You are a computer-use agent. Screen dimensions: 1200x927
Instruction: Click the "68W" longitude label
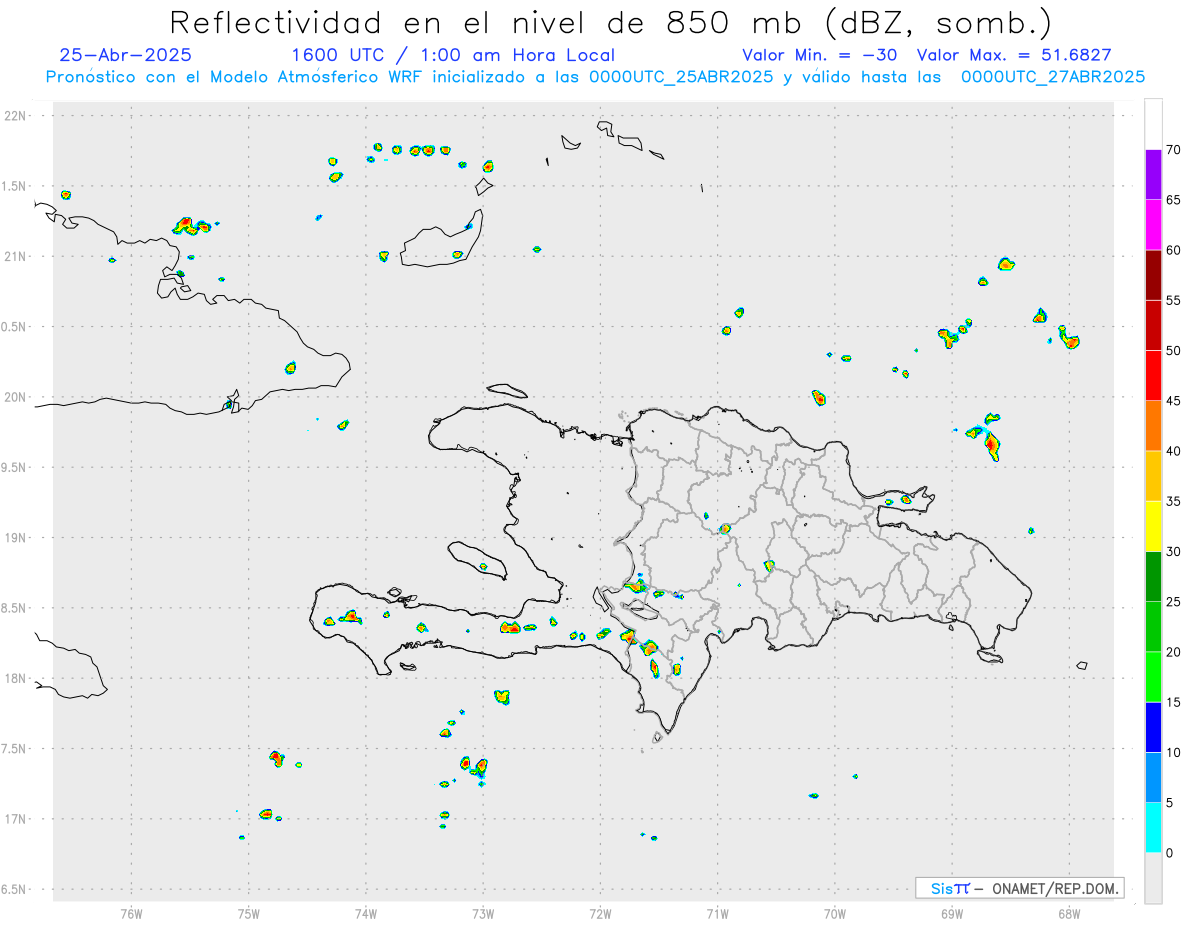1069,913
